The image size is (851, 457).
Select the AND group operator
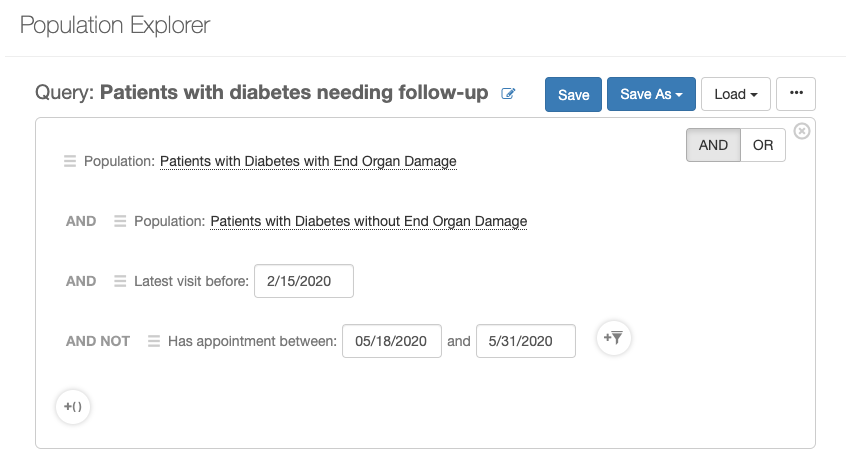713,145
